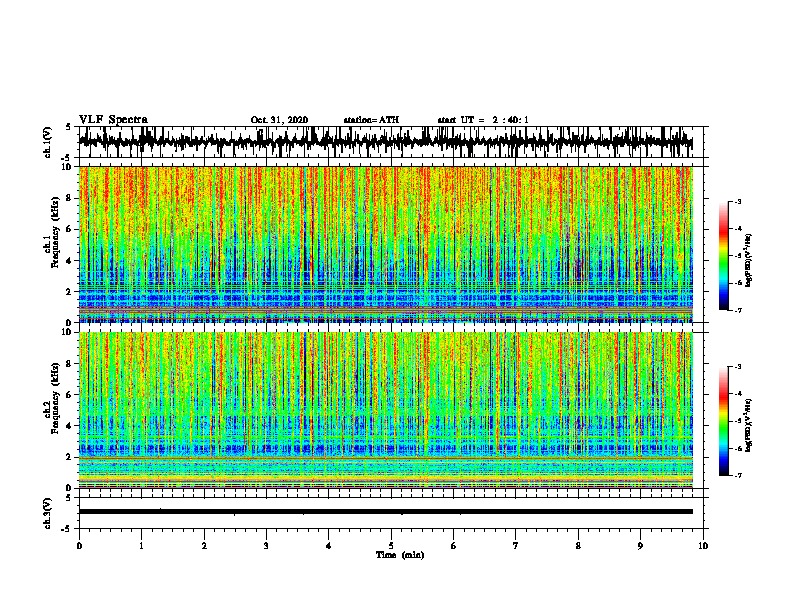Viewport: 792px width, 612px height.
Task: Click the start UT time text
Action: tap(483, 120)
